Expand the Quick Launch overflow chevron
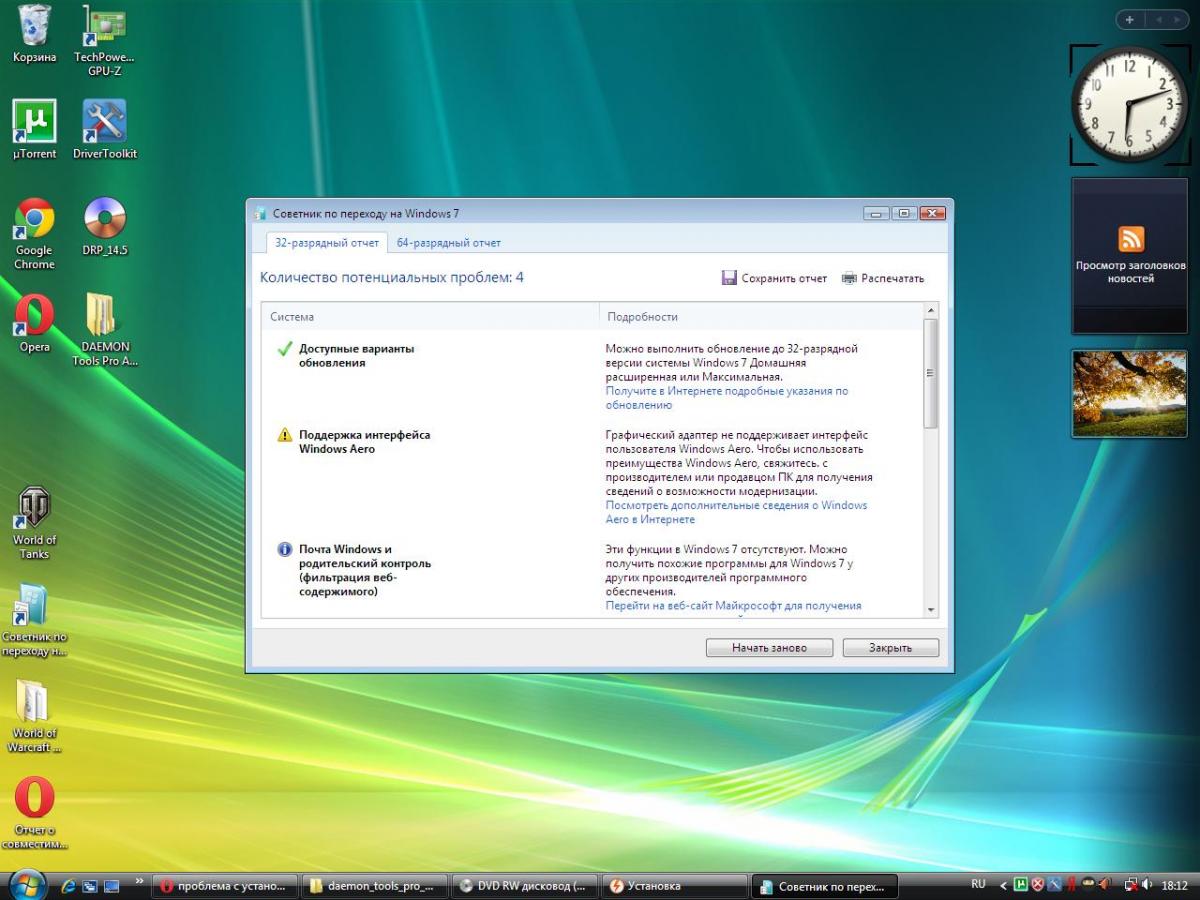Viewport: 1200px width, 900px height. (x=139, y=883)
